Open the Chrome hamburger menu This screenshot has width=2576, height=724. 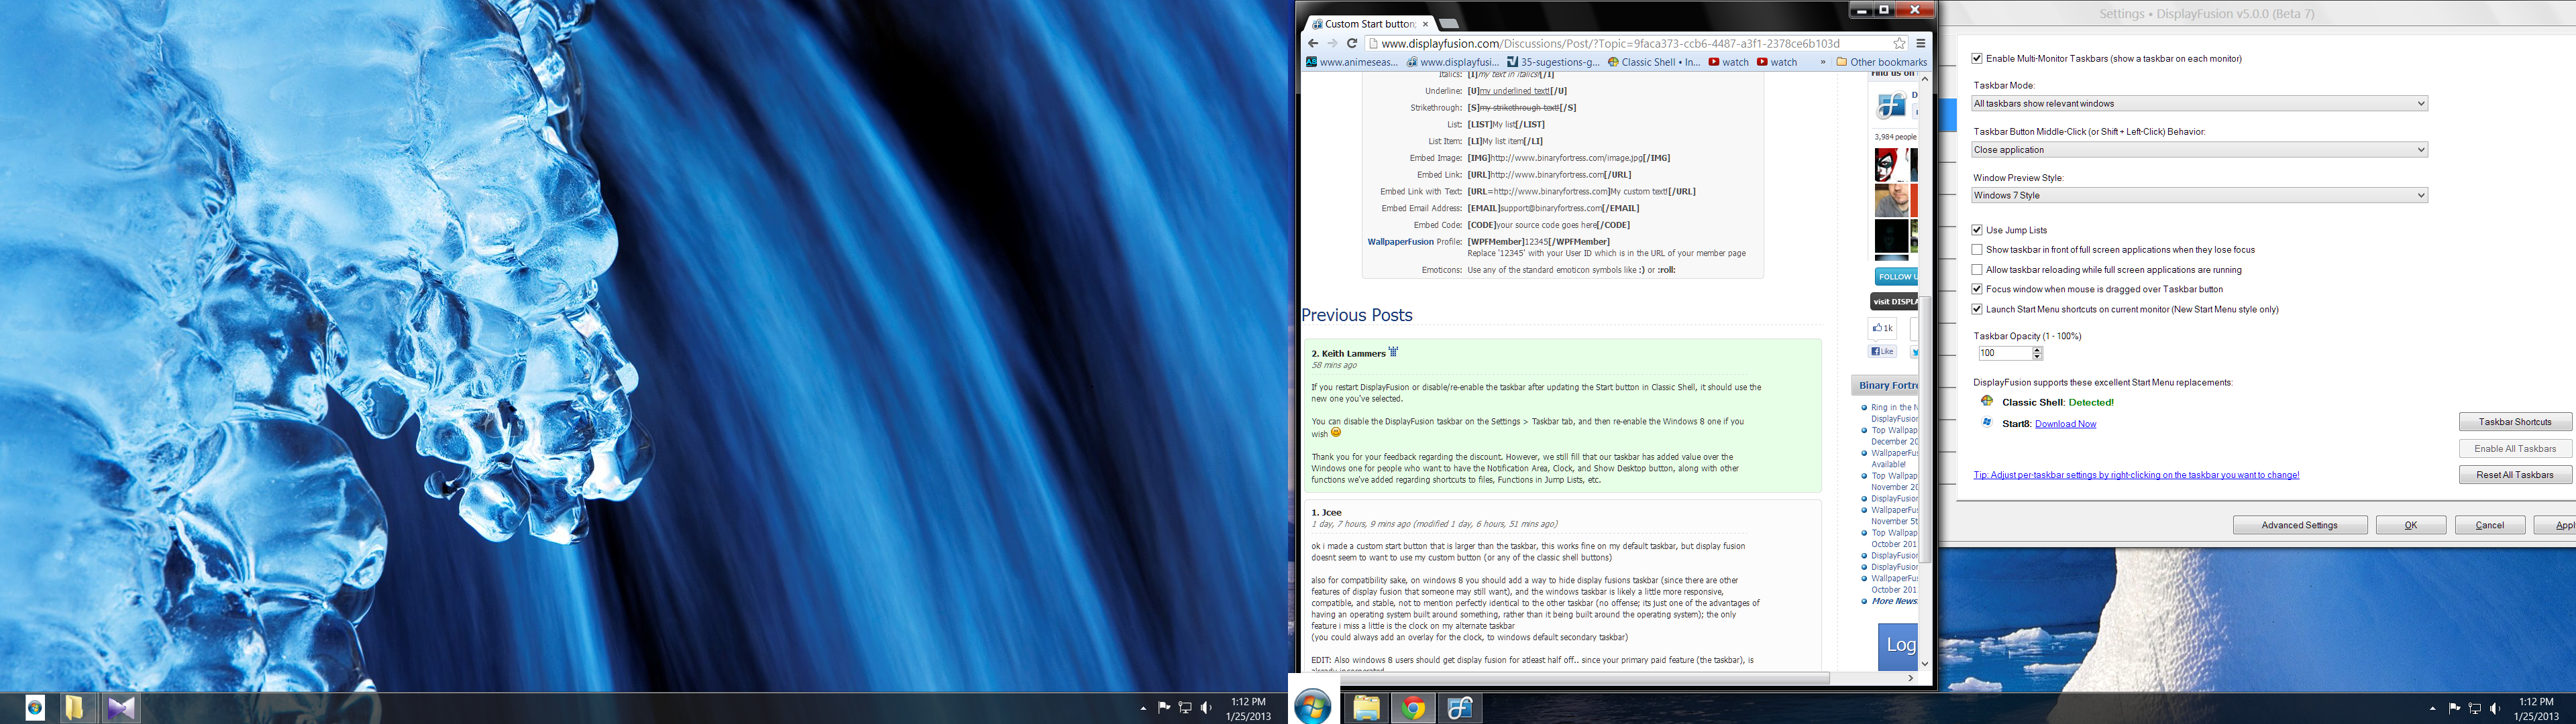[1920, 43]
